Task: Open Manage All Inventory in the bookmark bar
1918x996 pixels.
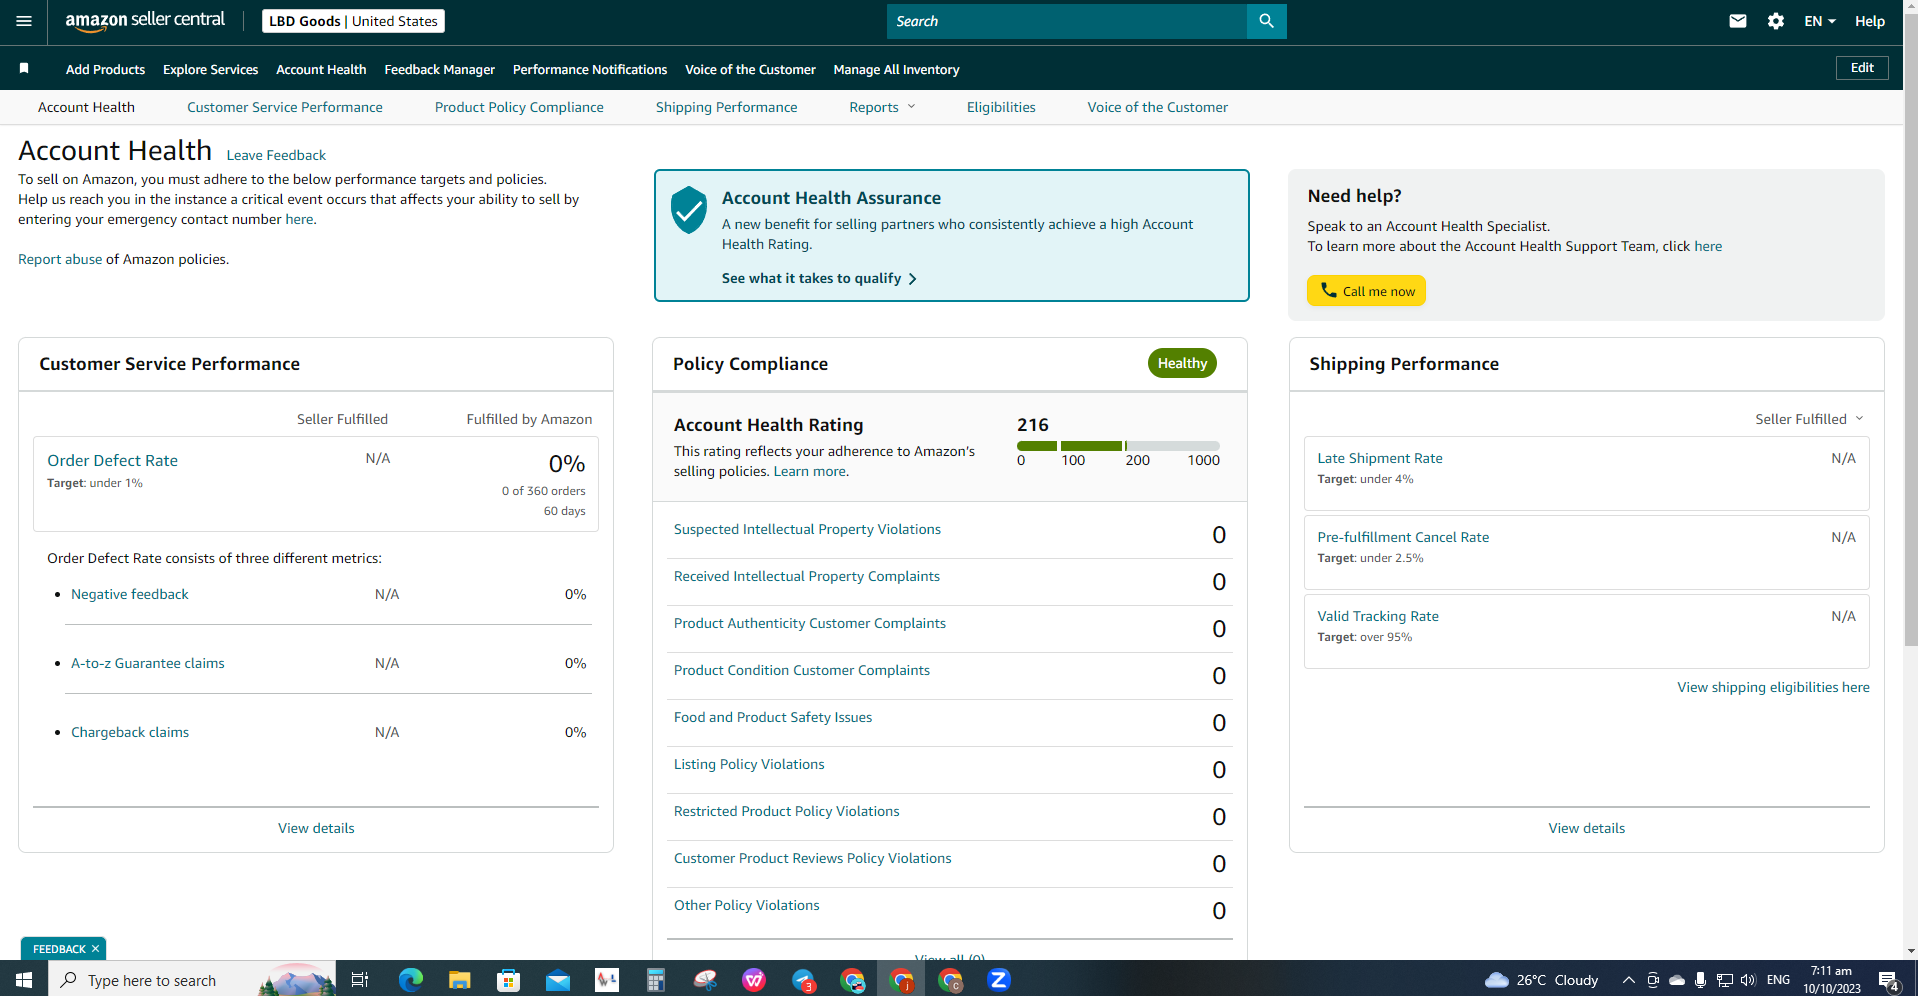Action: click(x=896, y=69)
